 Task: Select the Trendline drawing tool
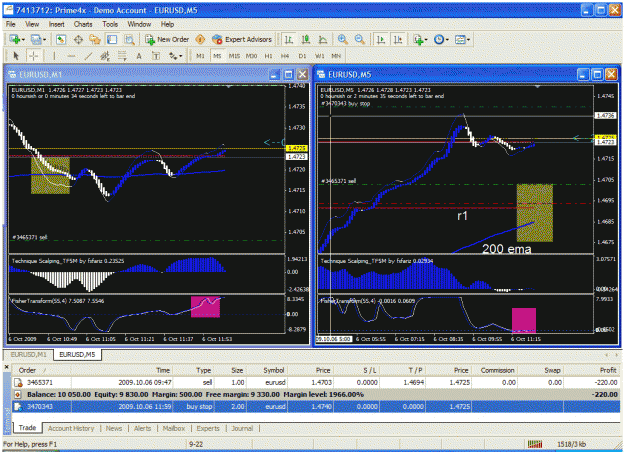(88, 56)
